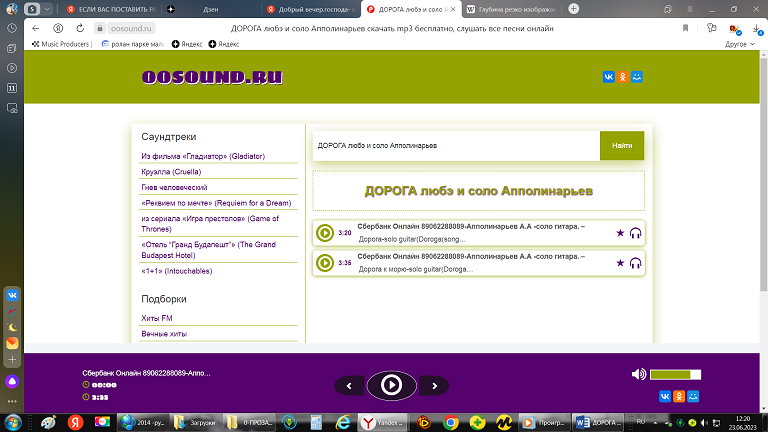Open the Windows Start button

(13, 423)
